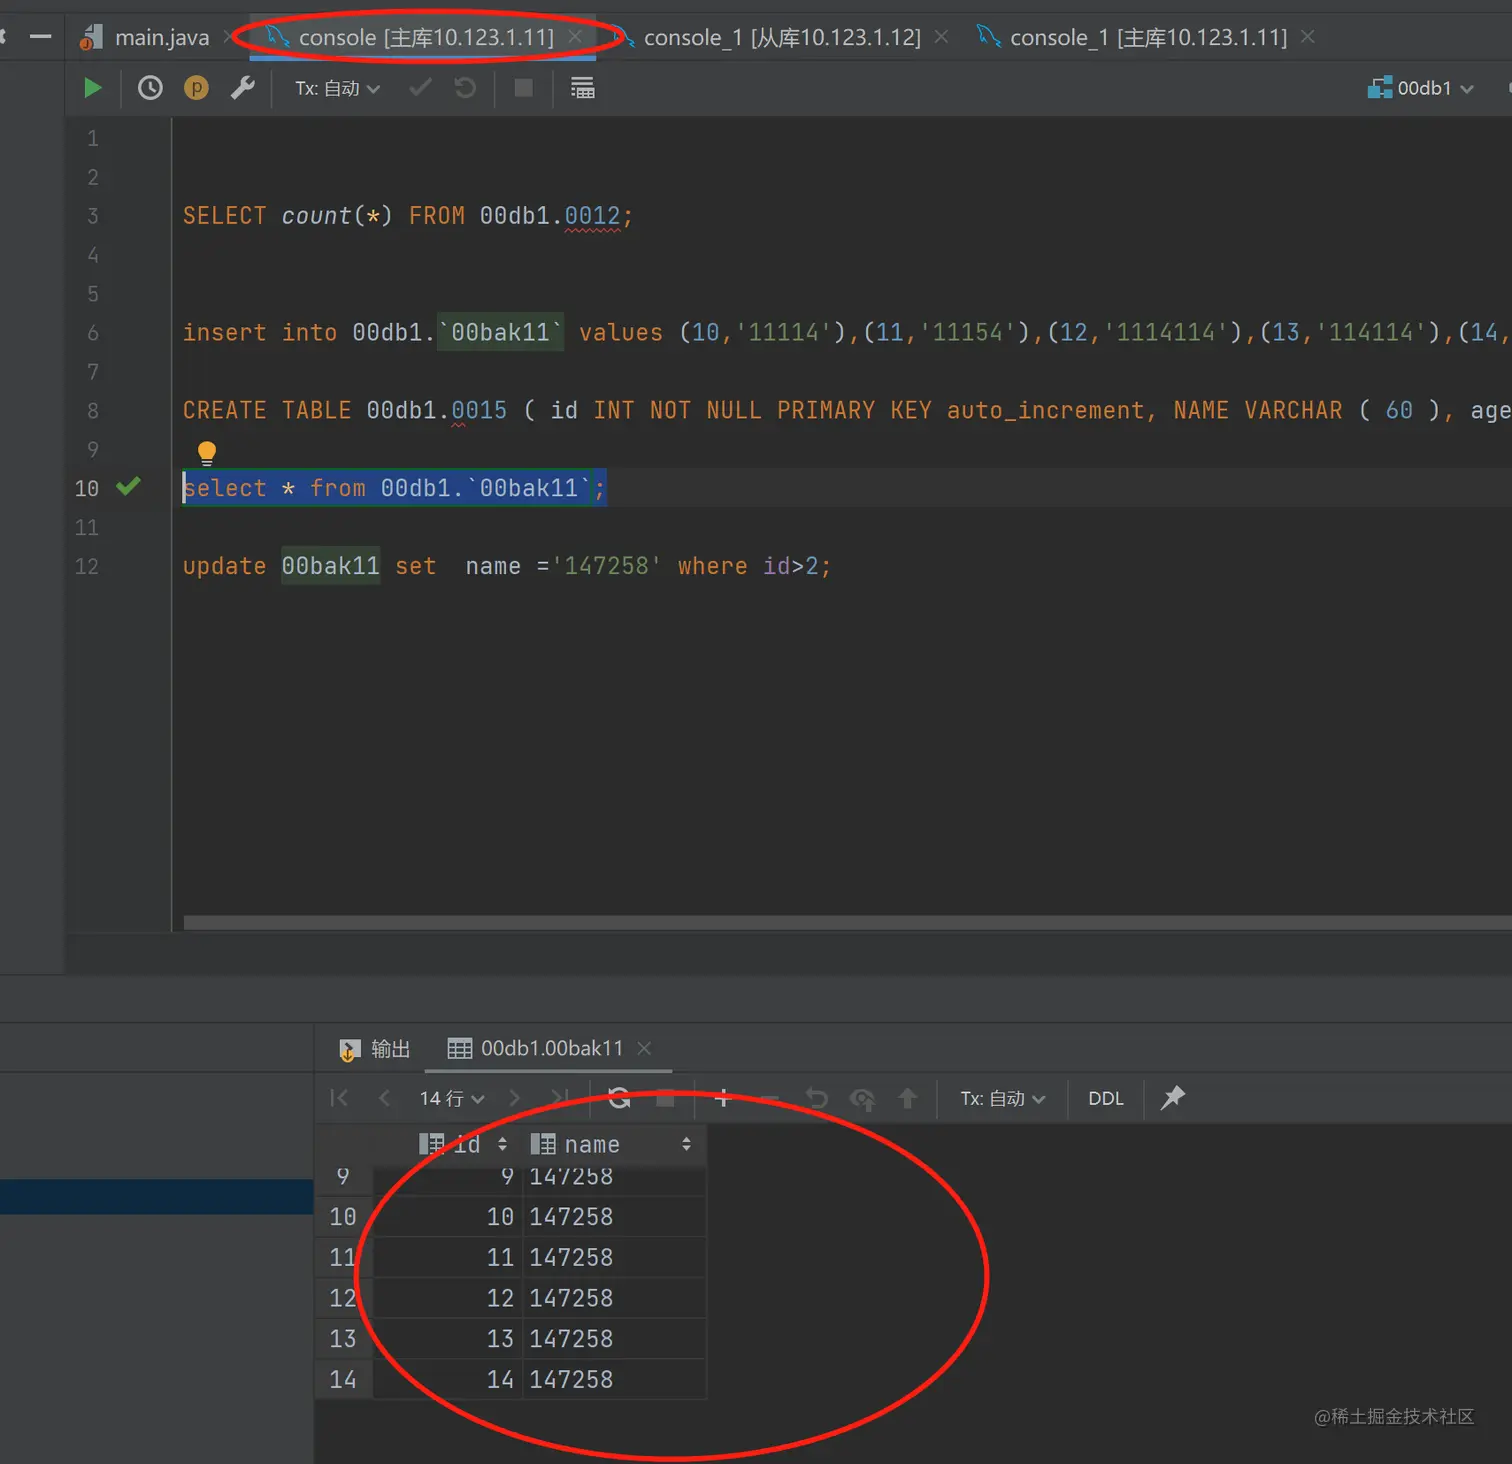
Task: Select the id cell with value 12
Action: coord(447,1298)
